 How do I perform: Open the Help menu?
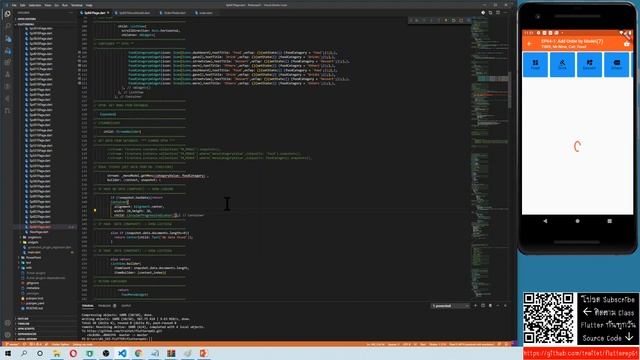[x=89, y=5]
